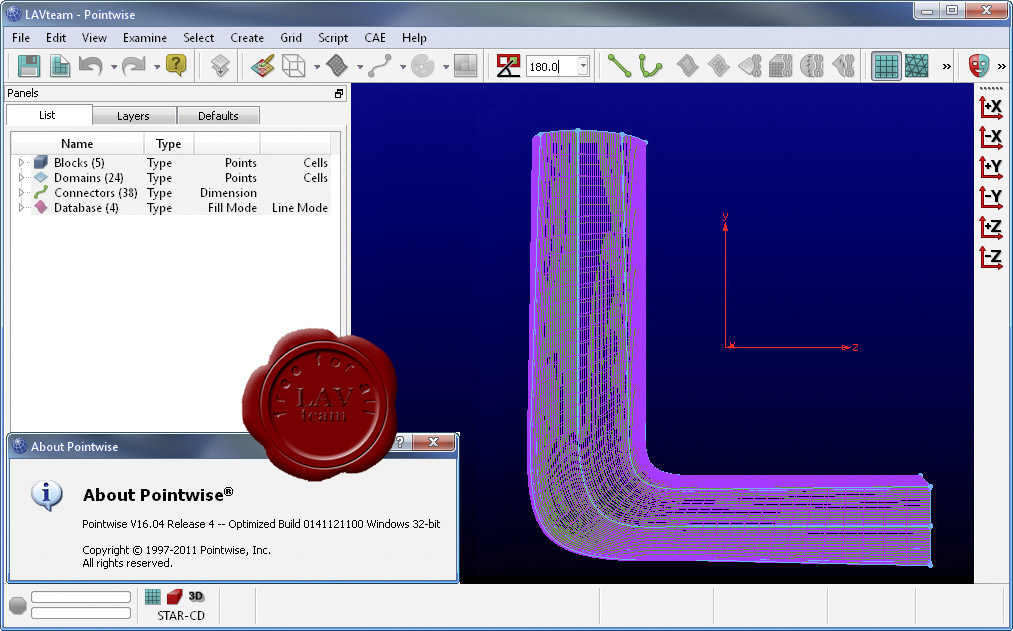
Task: Click the help button in About Pointwise dialog
Action: point(401,442)
